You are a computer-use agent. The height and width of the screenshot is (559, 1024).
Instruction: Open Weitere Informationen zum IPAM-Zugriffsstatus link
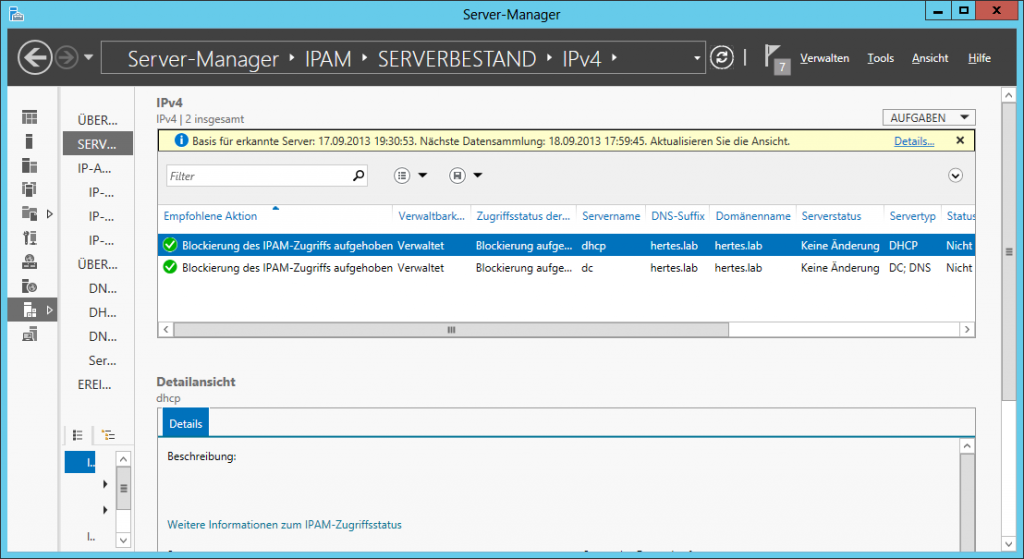284,524
